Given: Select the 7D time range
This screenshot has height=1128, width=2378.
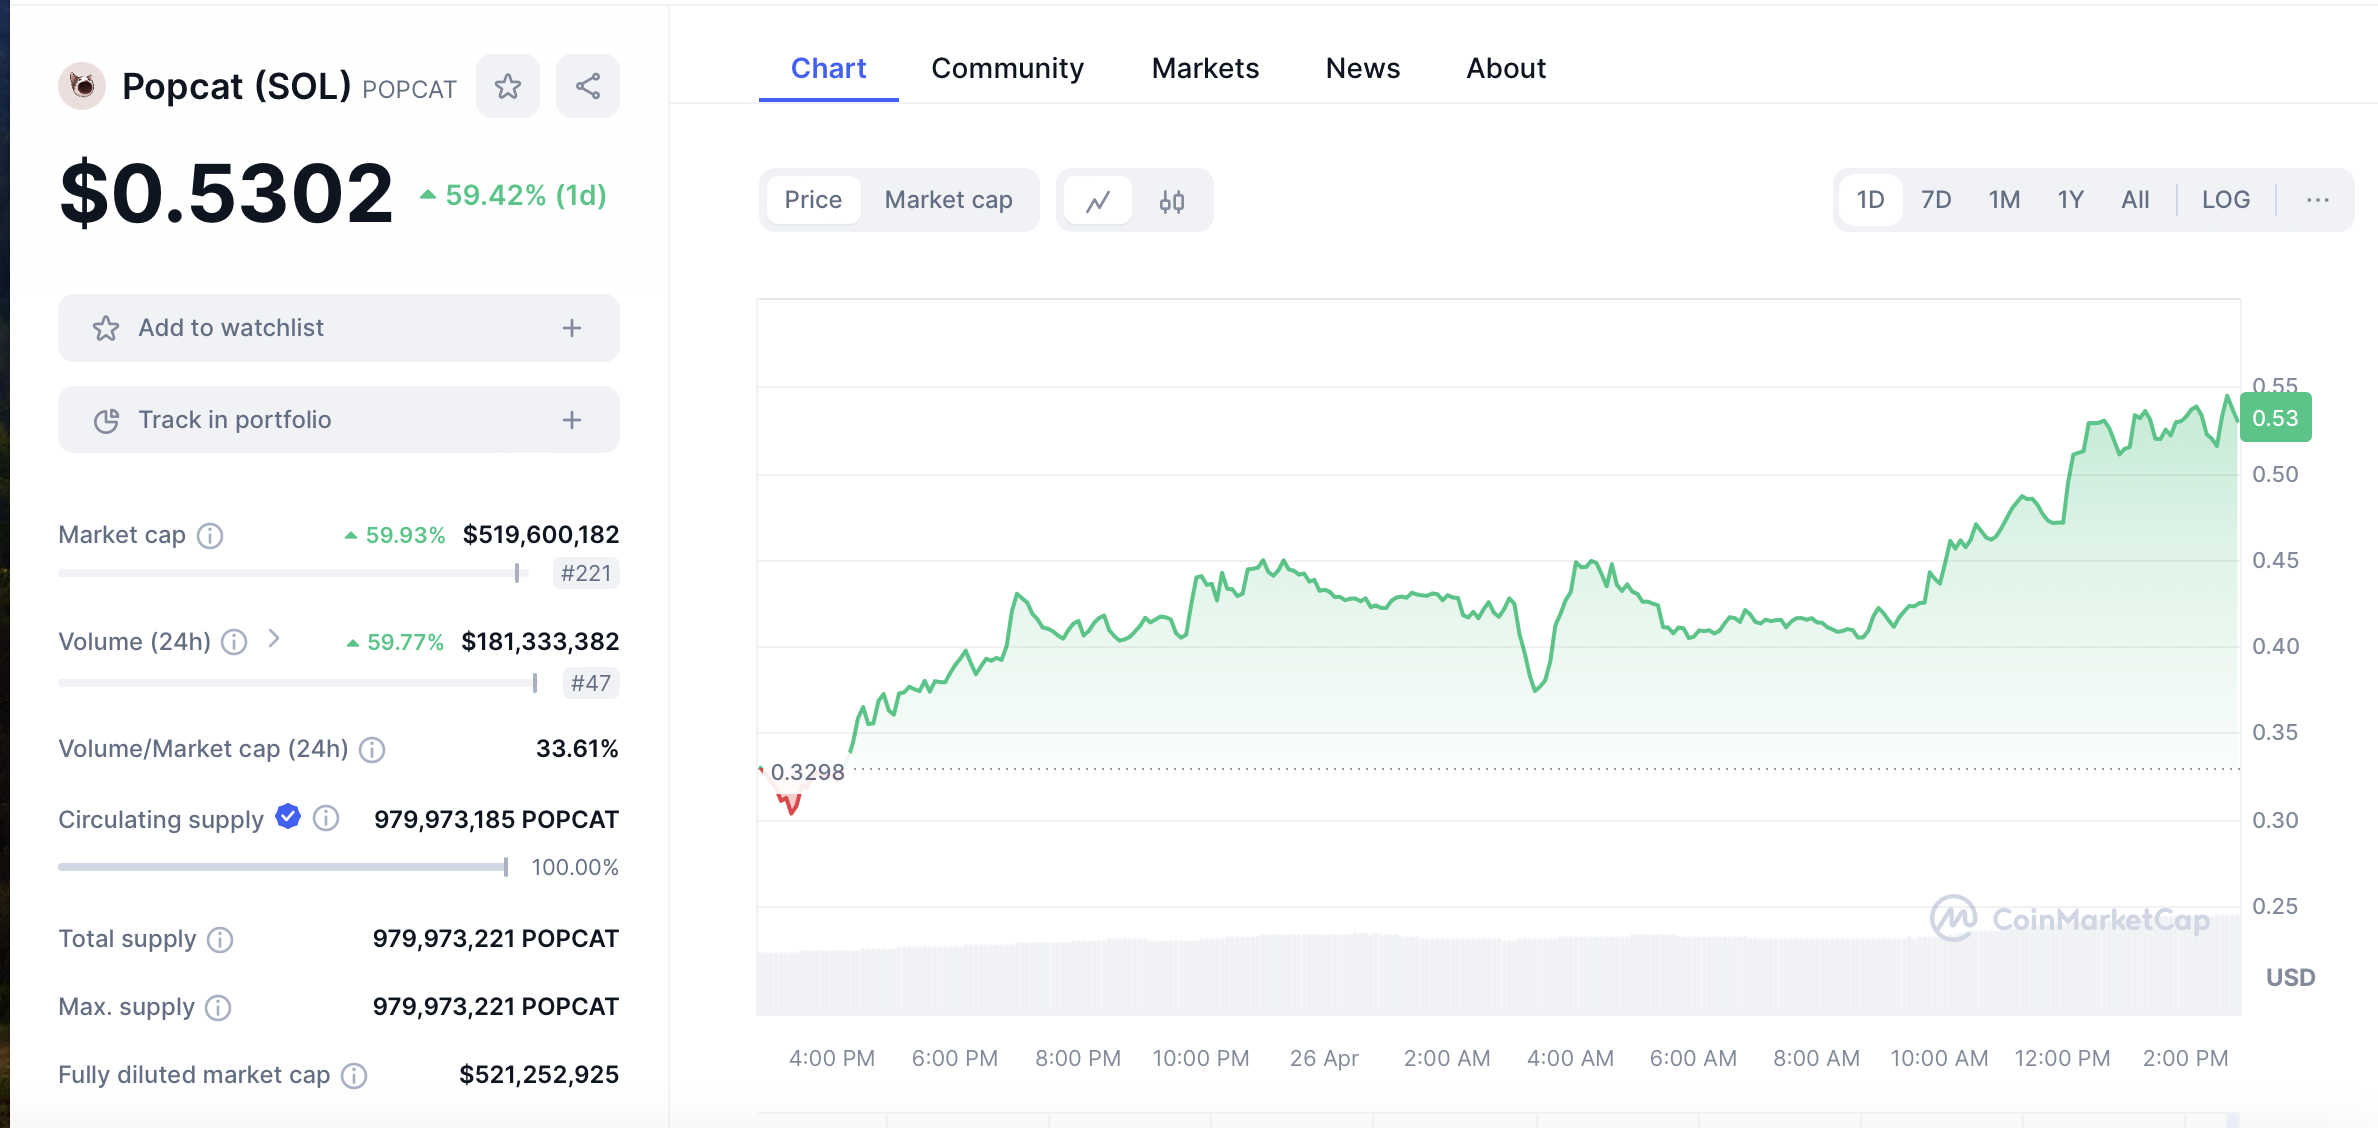Looking at the screenshot, I should point(1936,200).
